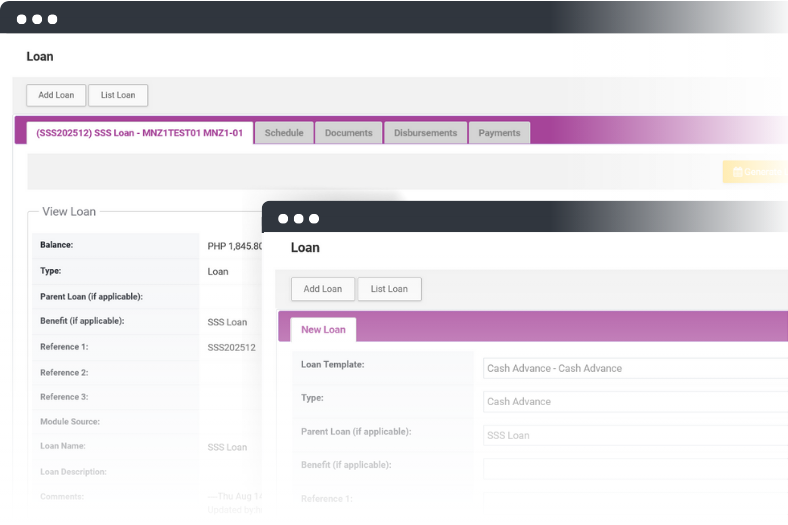The image size is (788, 525).
Task: Click the empty Benefit (if applicable) field
Action: coord(634,468)
